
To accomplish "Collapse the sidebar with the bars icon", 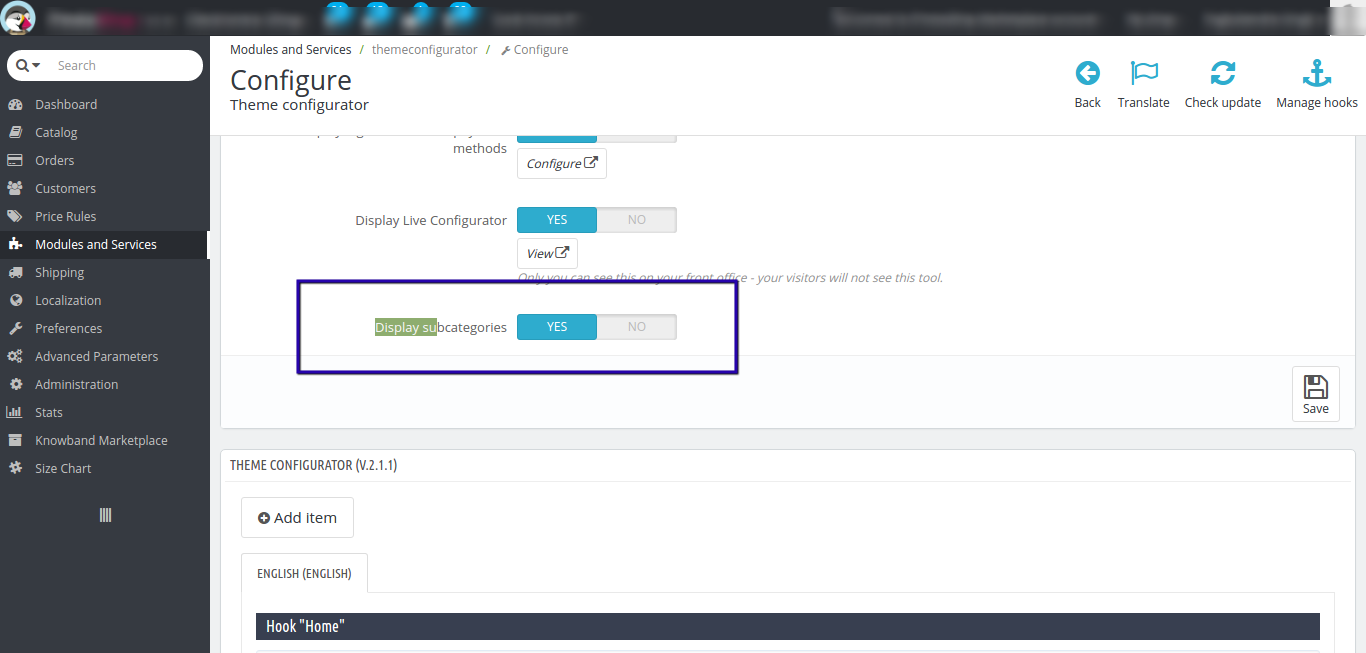I will pyautogui.click(x=105, y=515).
